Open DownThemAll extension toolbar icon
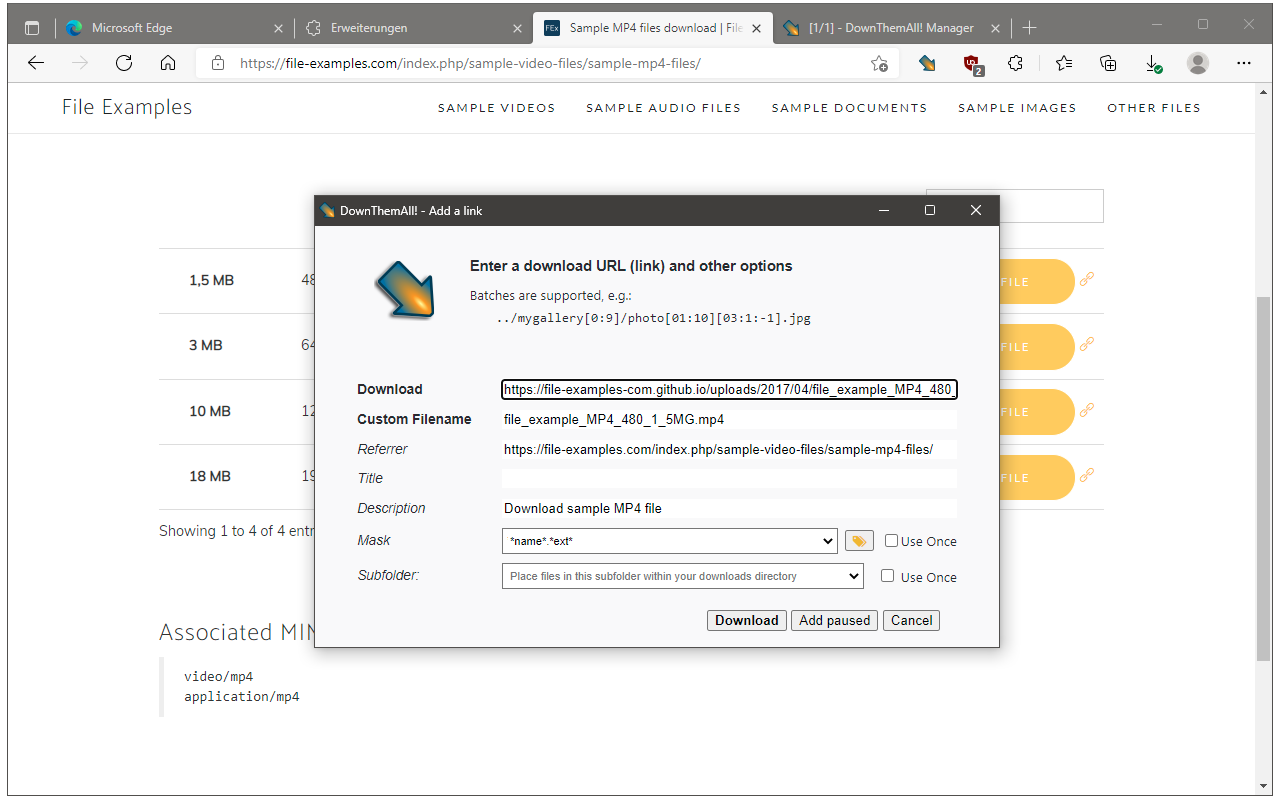The image size is (1280, 800). tap(928, 63)
